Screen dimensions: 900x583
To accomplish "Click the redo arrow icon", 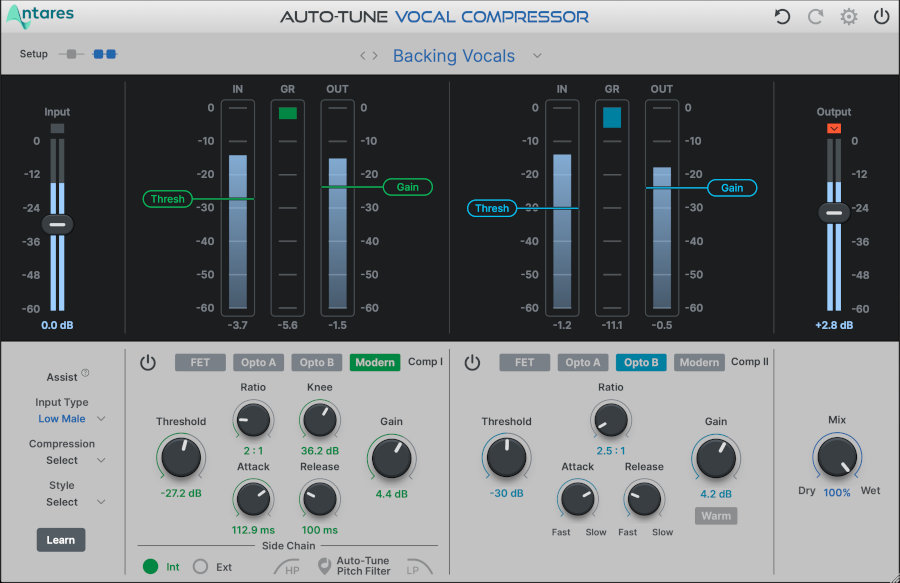I will pyautogui.click(x=814, y=16).
